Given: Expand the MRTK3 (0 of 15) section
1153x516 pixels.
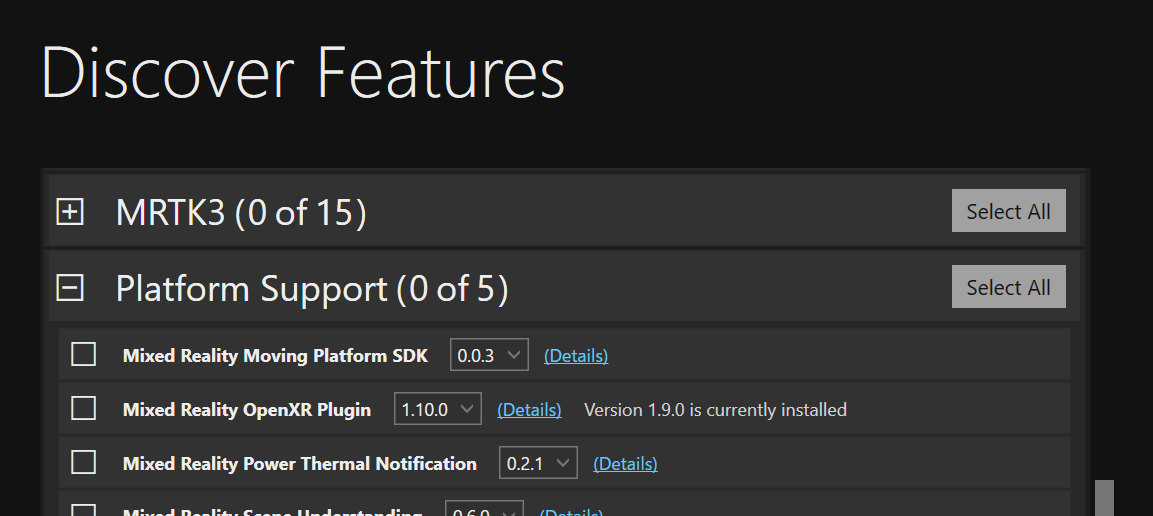Looking at the screenshot, I should point(70,212).
